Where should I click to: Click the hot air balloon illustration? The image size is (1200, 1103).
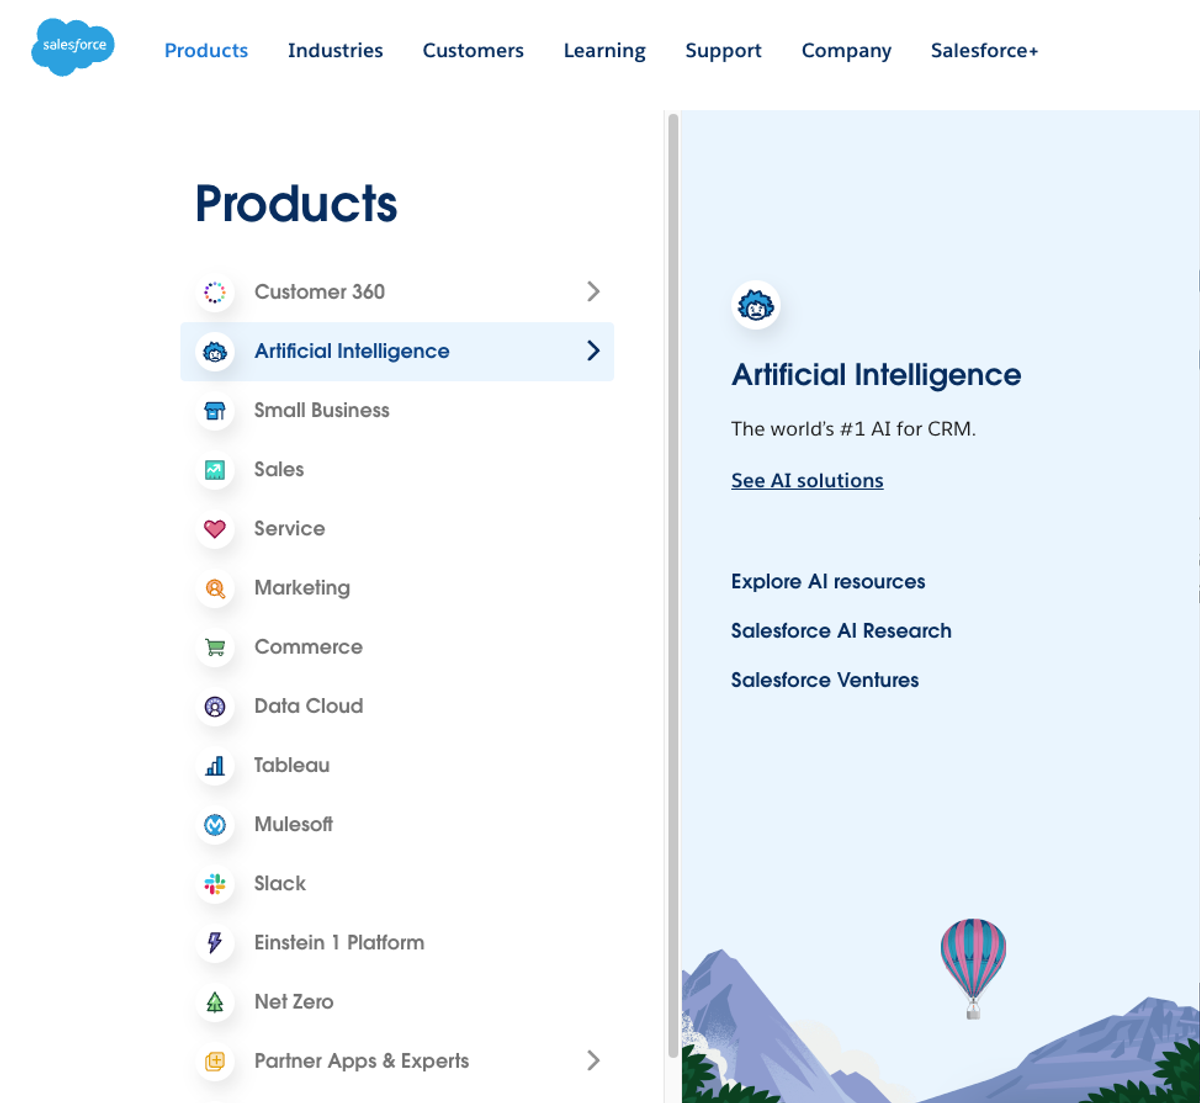tap(973, 968)
